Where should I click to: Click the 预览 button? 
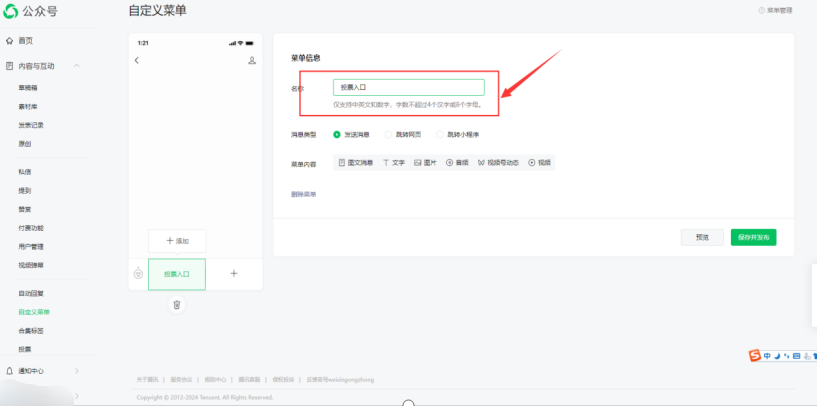tap(702, 237)
